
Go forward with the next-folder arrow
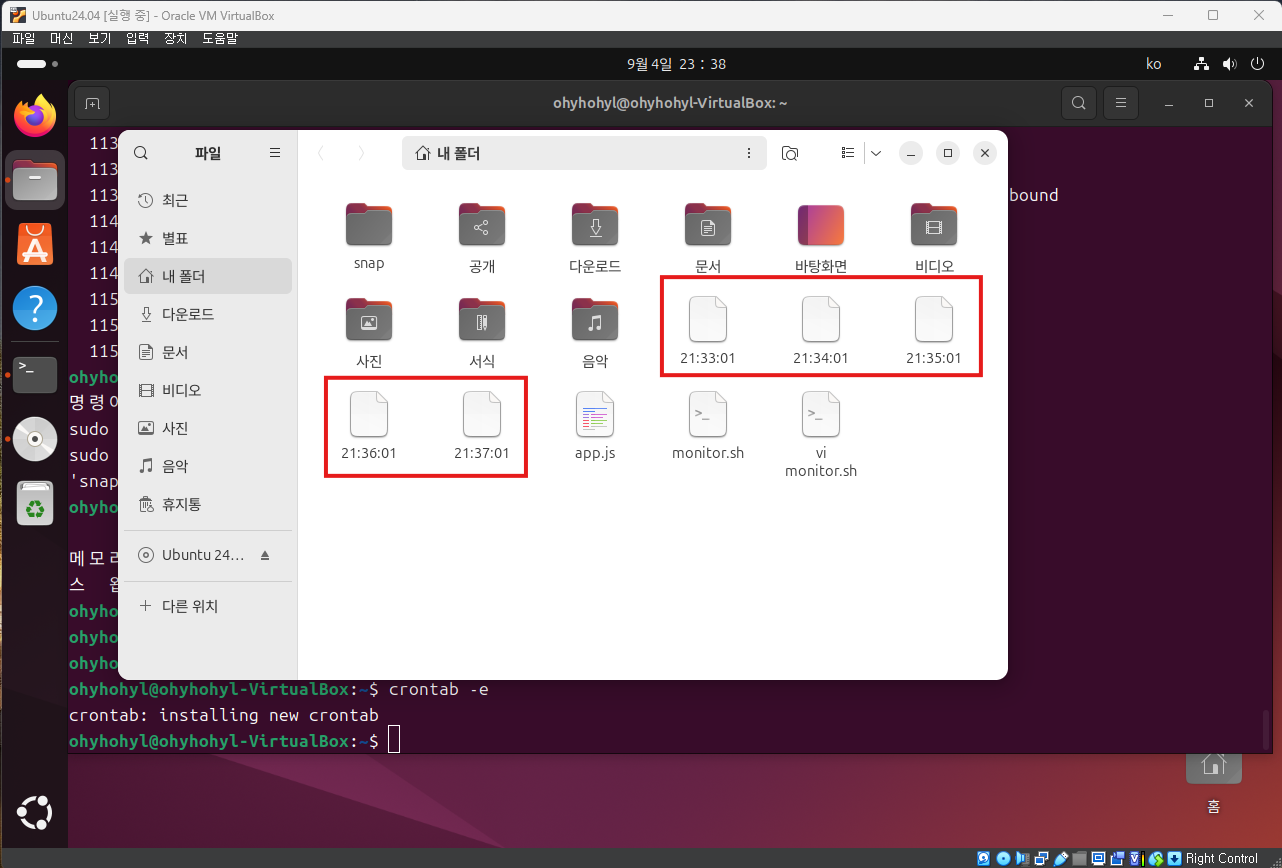[x=361, y=153]
